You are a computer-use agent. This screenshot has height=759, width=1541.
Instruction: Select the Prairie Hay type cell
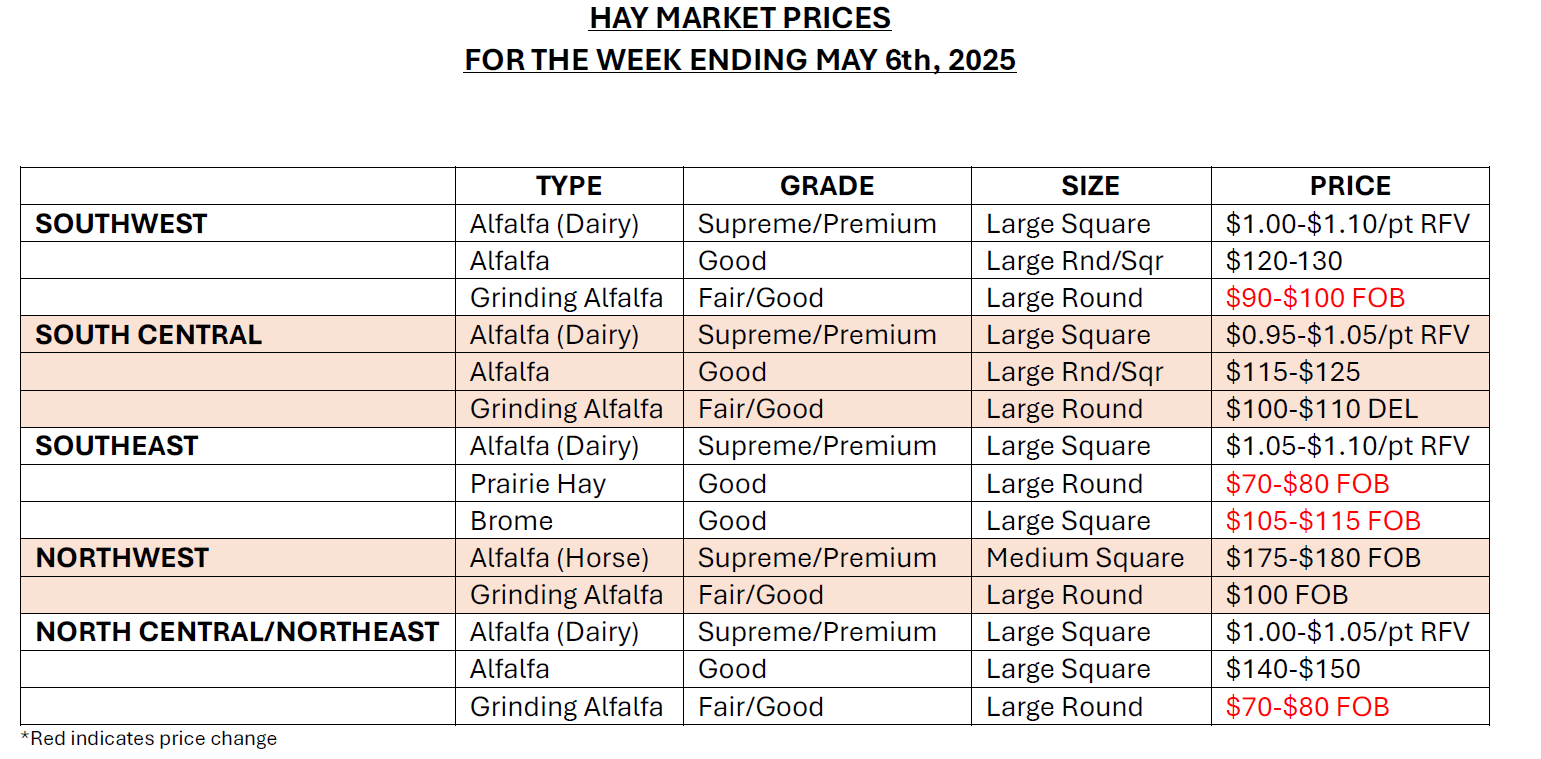[x=538, y=484]
